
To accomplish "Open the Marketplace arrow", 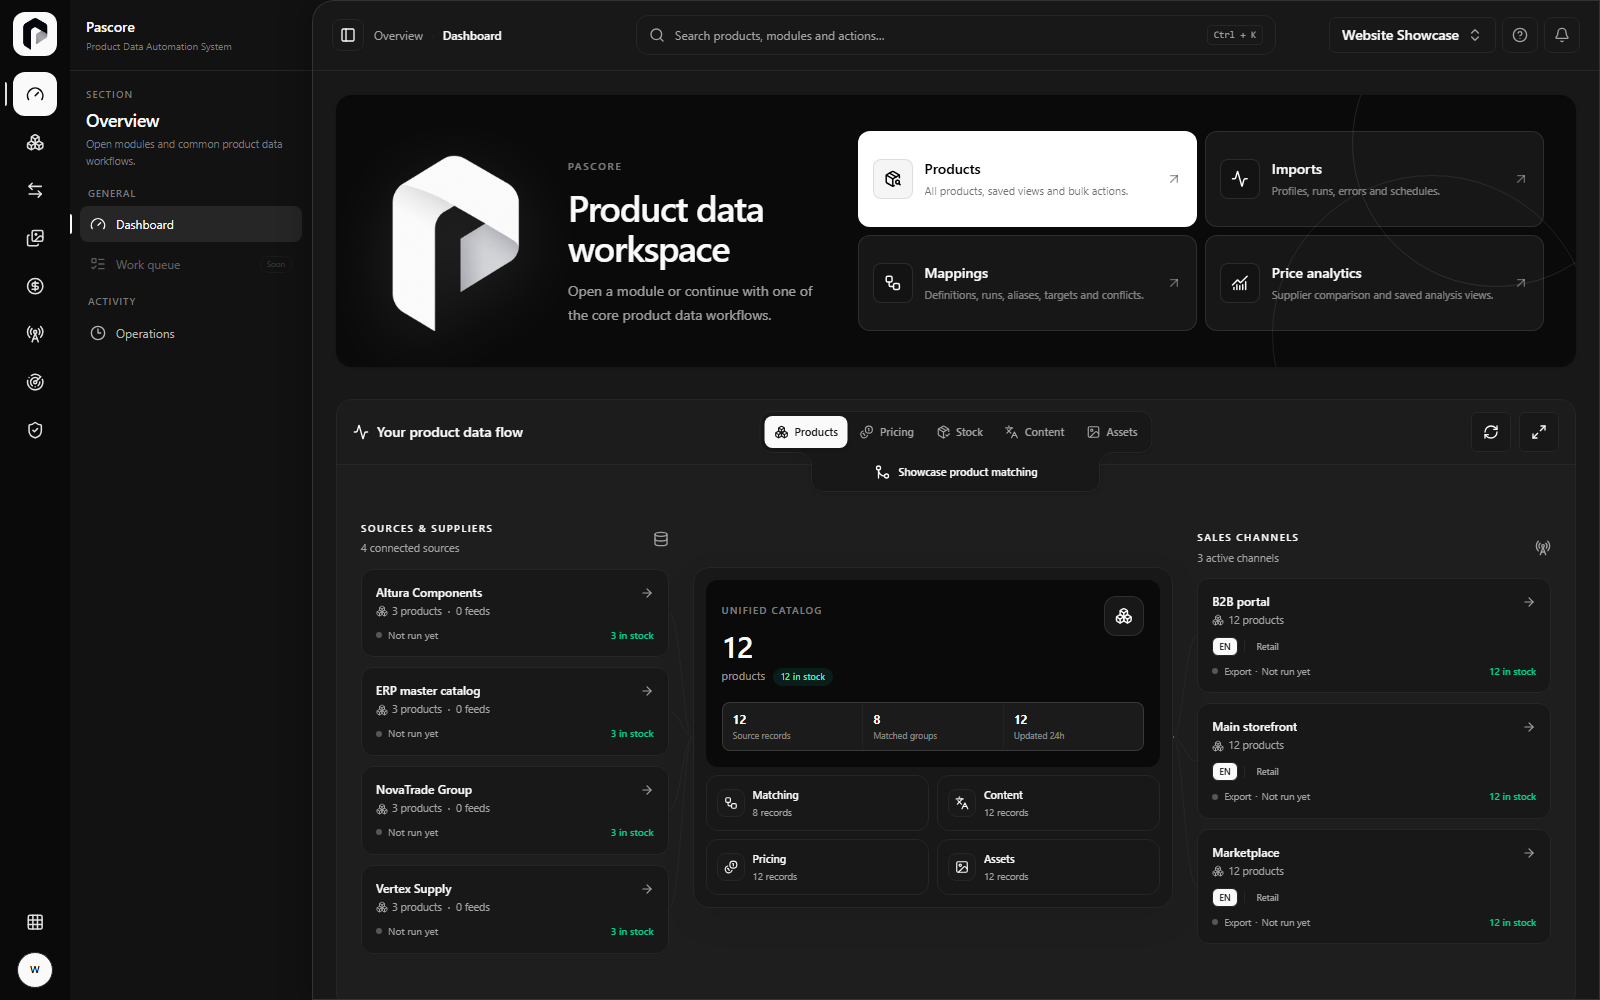I will (1529, 853).
